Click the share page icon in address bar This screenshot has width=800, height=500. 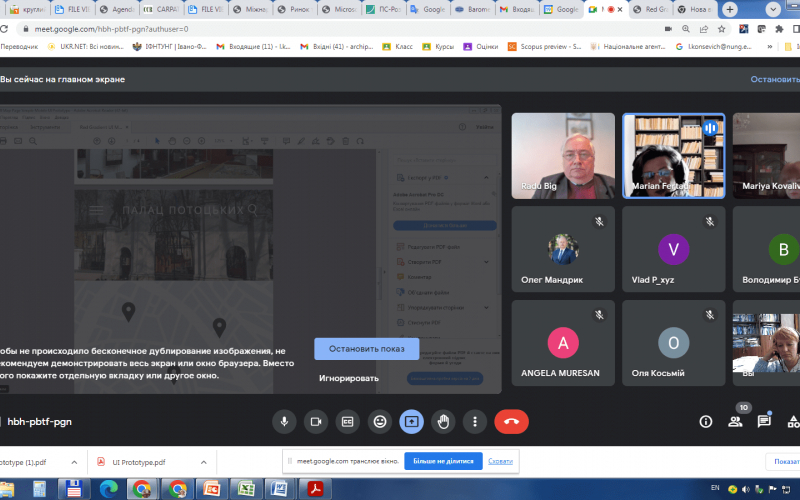(704, 29)
